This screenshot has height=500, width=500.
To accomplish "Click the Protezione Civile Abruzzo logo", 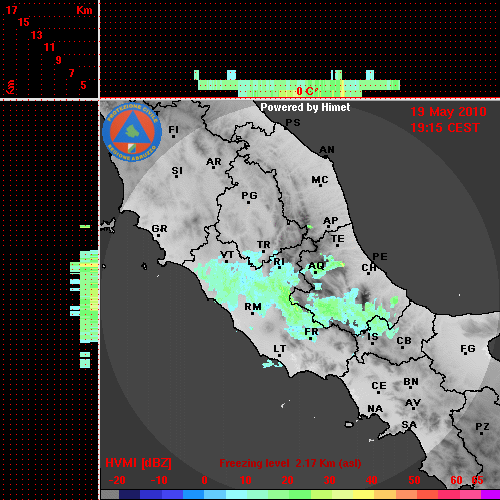I will [x=132, y=132].
